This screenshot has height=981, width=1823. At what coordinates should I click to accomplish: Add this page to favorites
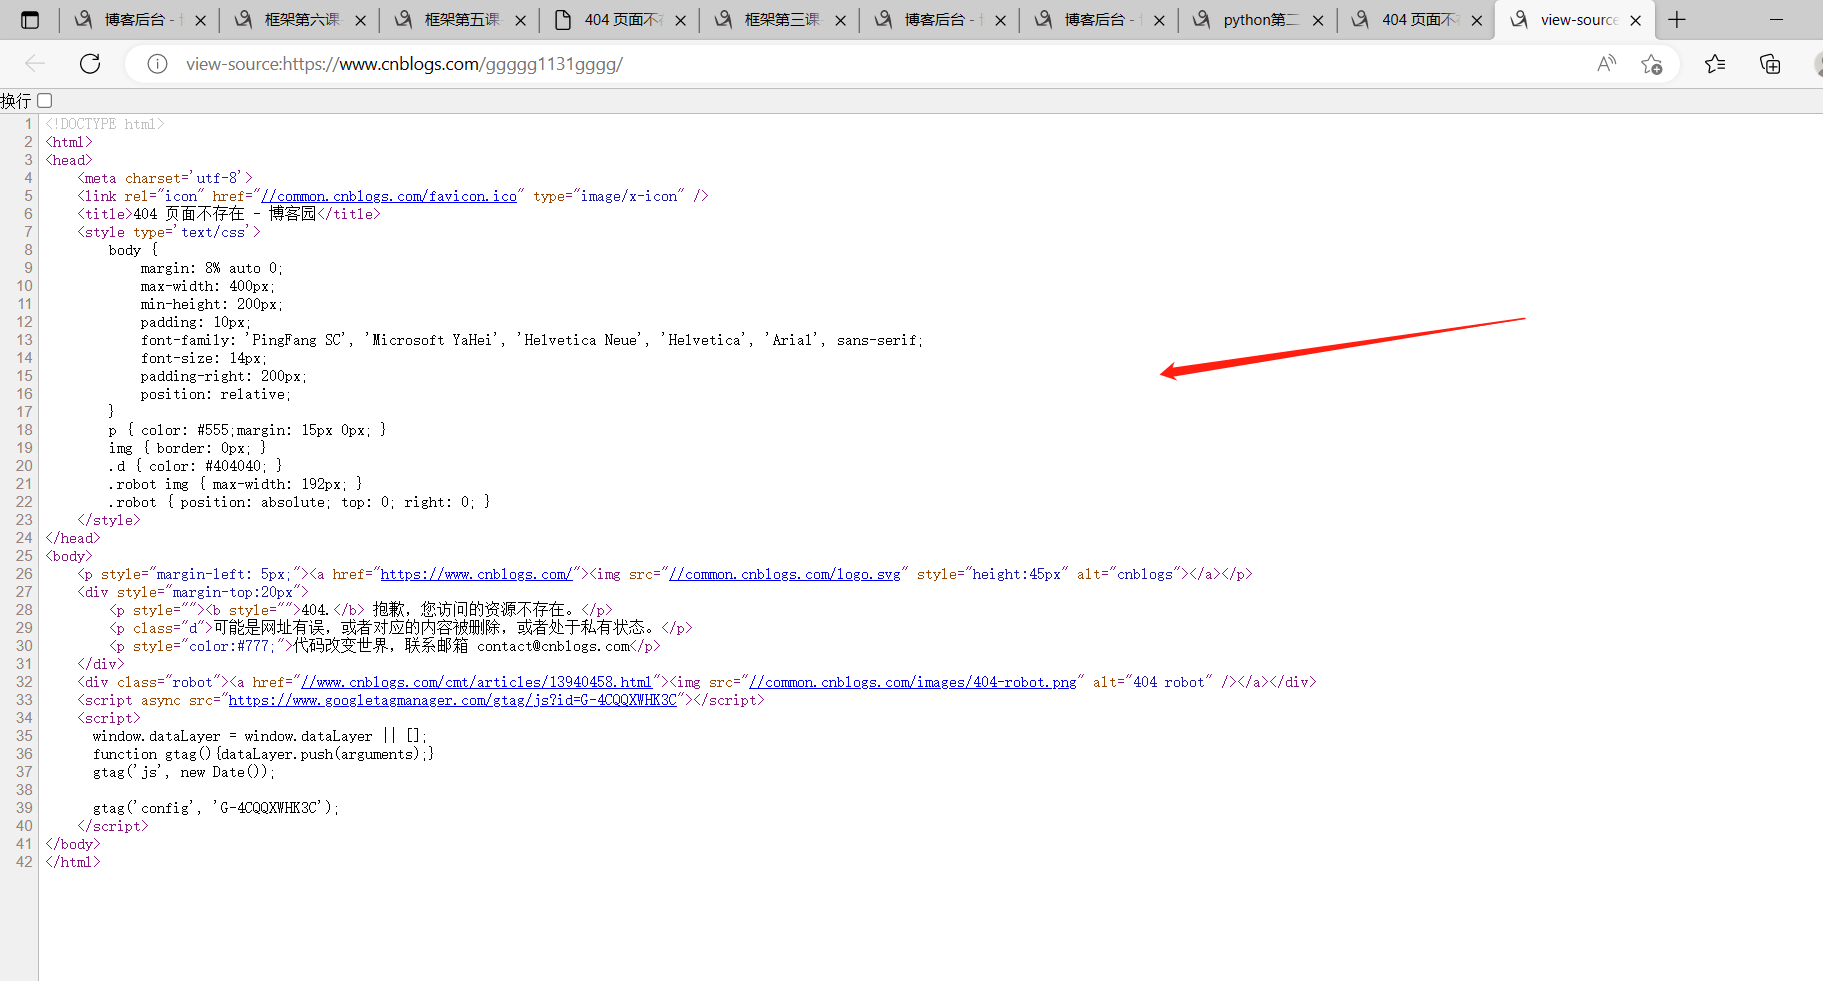coord(1652,64)
